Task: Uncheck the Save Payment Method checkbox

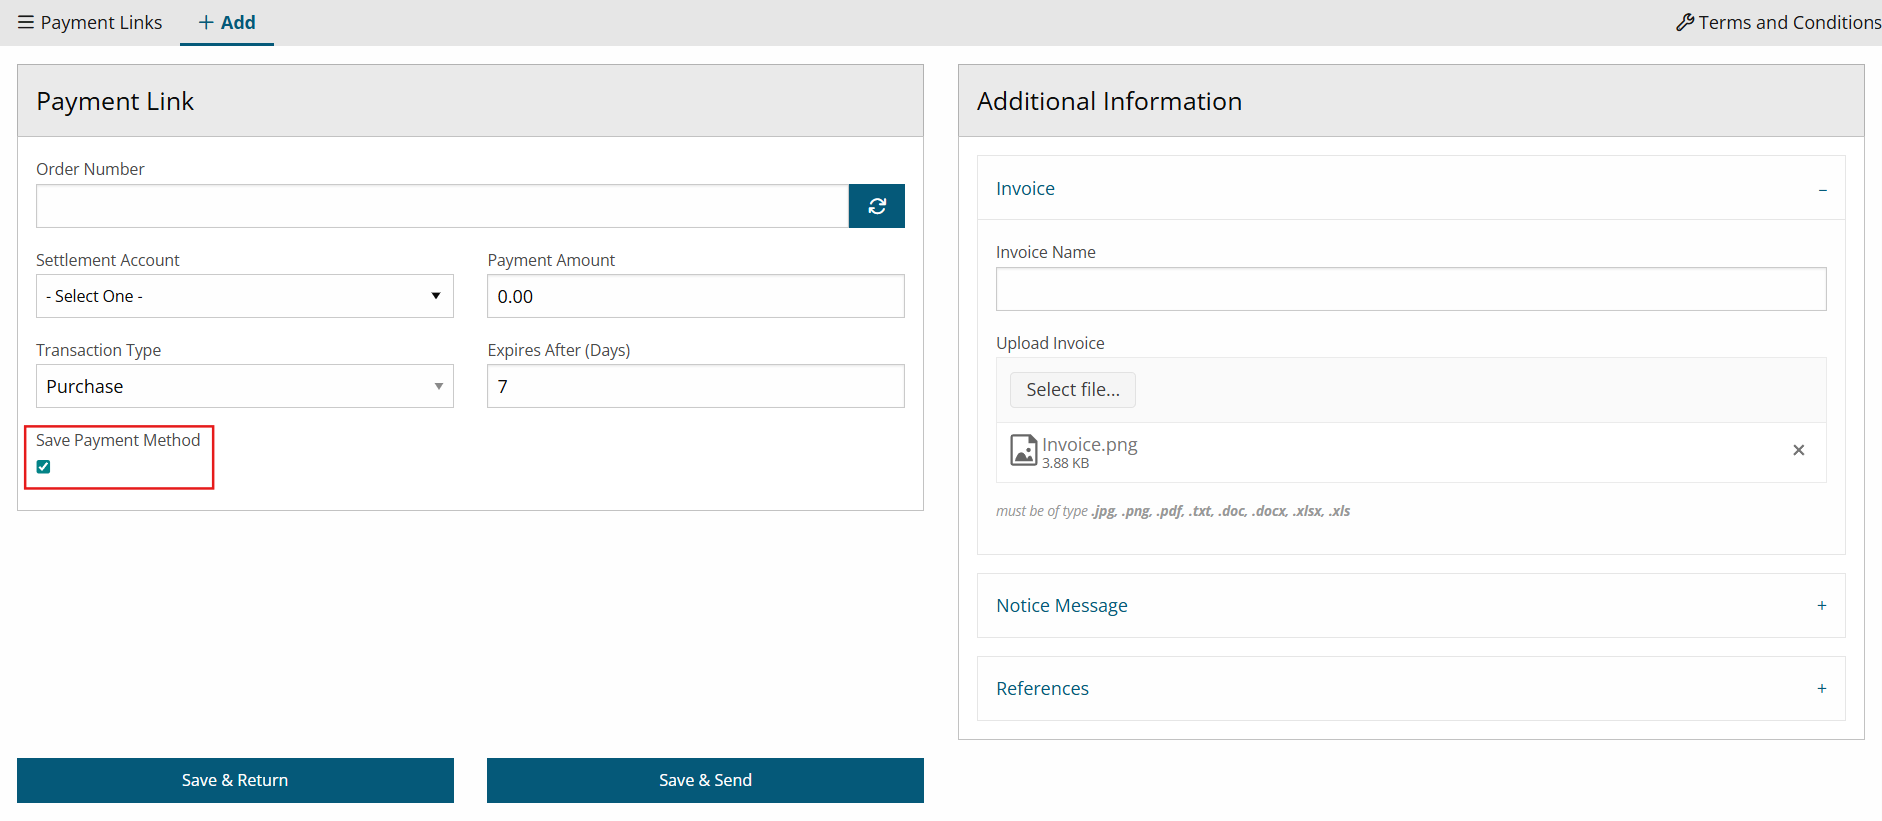Action: coord(44,467)
